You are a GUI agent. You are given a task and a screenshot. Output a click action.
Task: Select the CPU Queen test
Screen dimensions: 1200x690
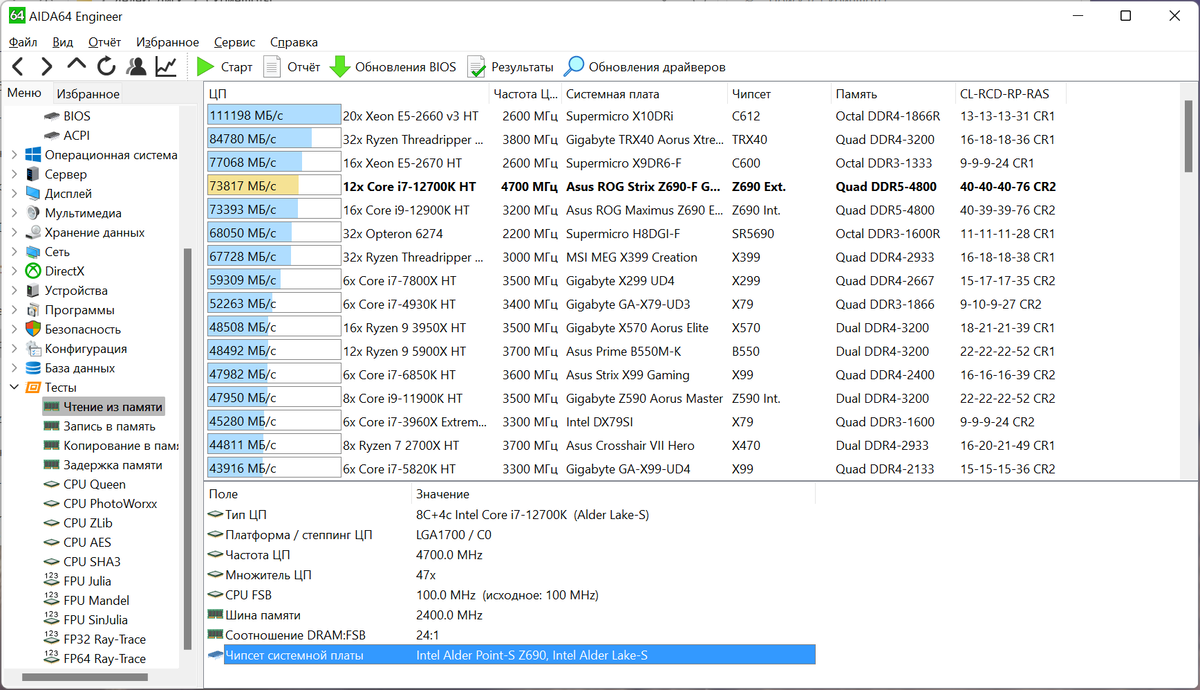point(94,484)
